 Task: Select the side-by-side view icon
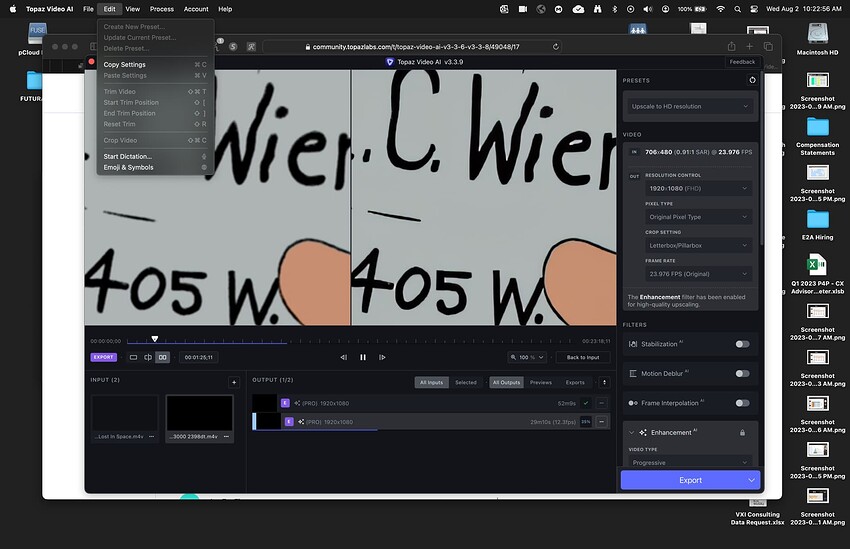coord(162,357)
